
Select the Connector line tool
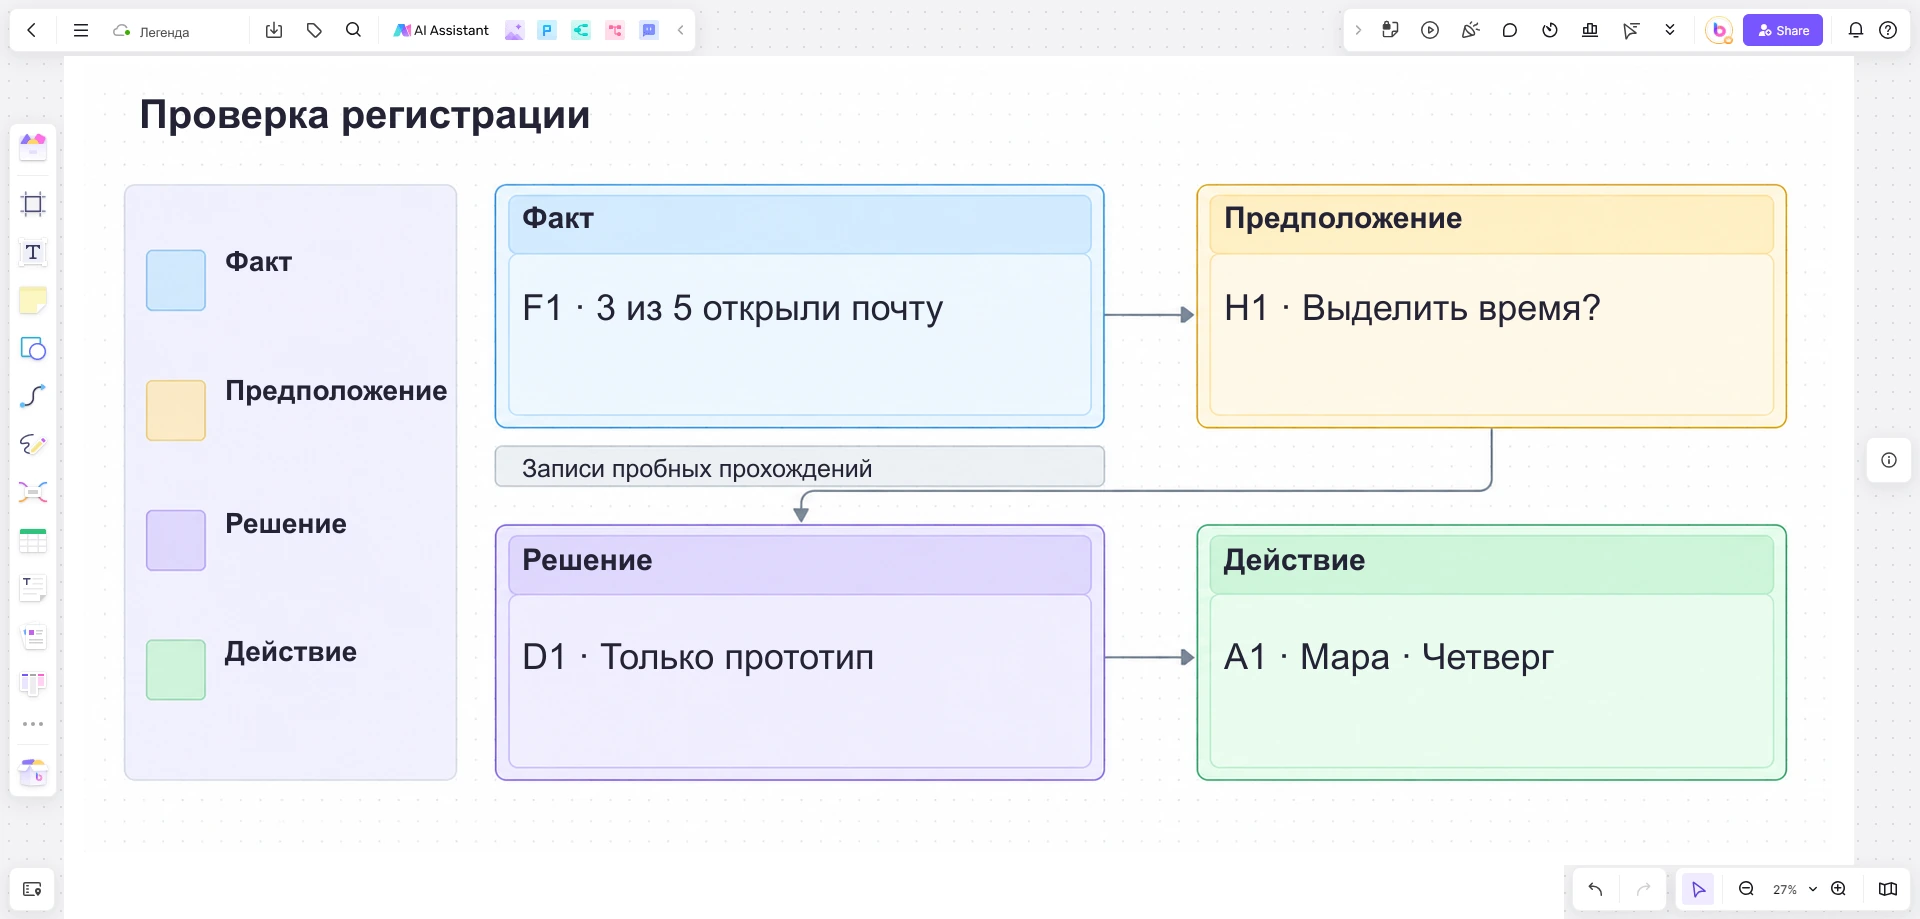(33, 396)
